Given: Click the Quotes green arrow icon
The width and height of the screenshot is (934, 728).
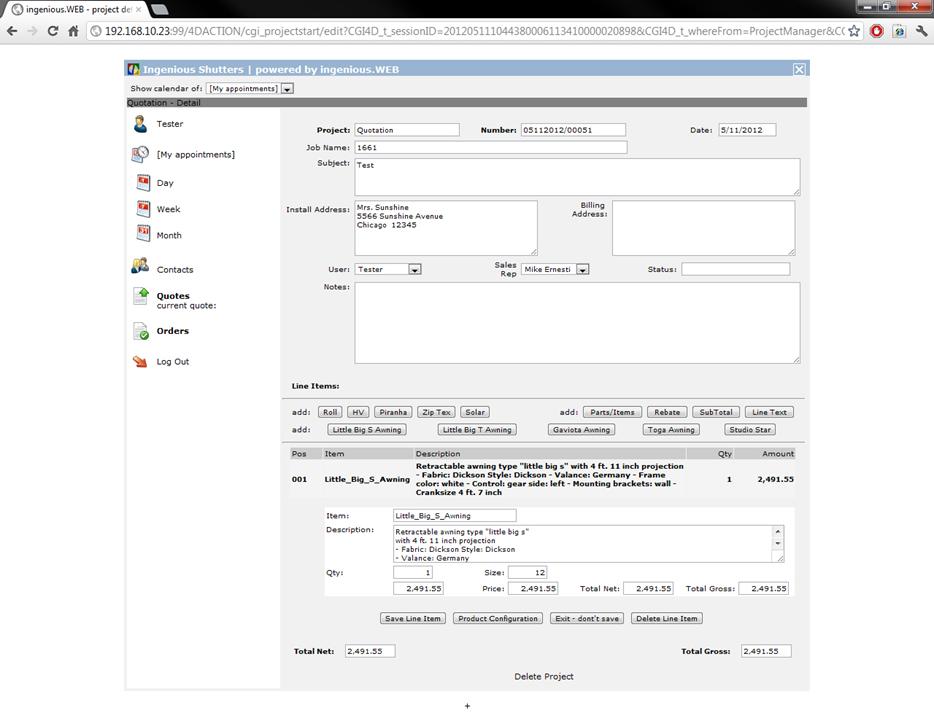Looking at the screenshot, I should [141, 296].
